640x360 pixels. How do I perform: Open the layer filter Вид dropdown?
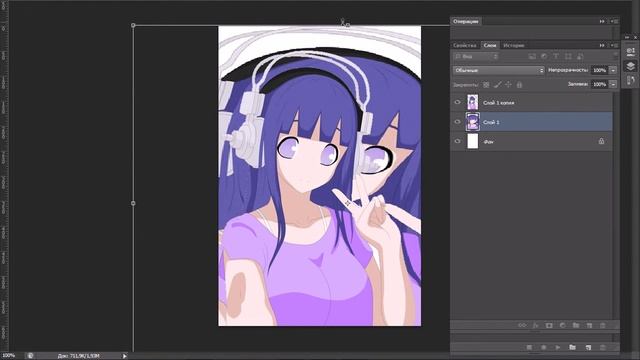(476, 56)
